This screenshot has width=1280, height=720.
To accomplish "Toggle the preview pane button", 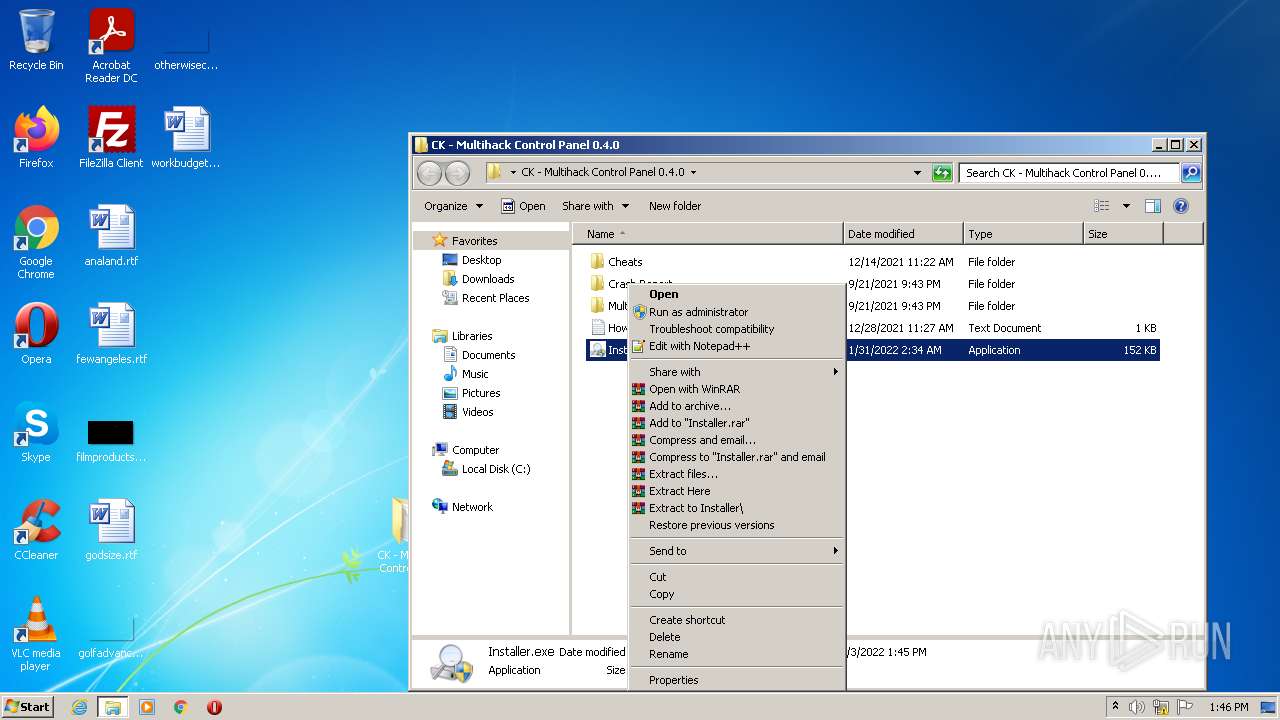I will [1152, 206].
